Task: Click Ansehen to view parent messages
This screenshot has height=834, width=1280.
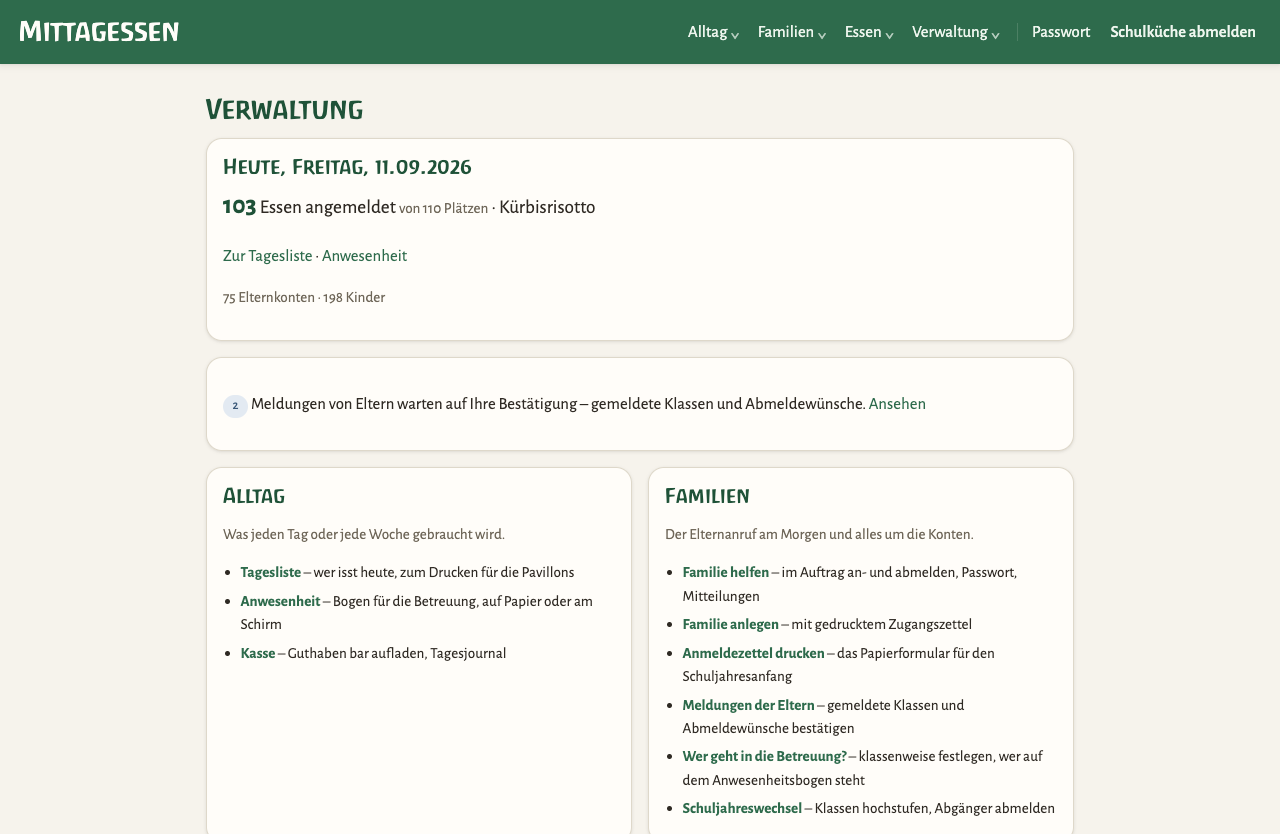Action: [897, 404]
